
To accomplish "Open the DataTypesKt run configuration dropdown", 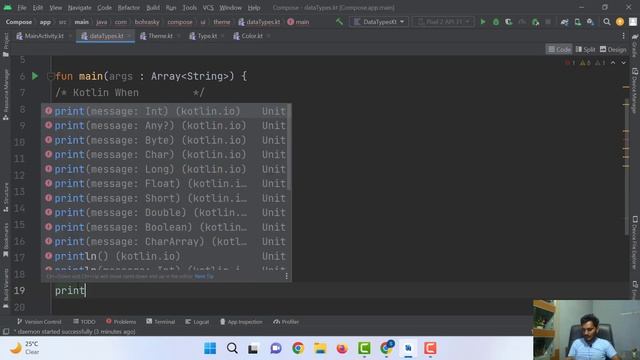I will pos(379,22).
